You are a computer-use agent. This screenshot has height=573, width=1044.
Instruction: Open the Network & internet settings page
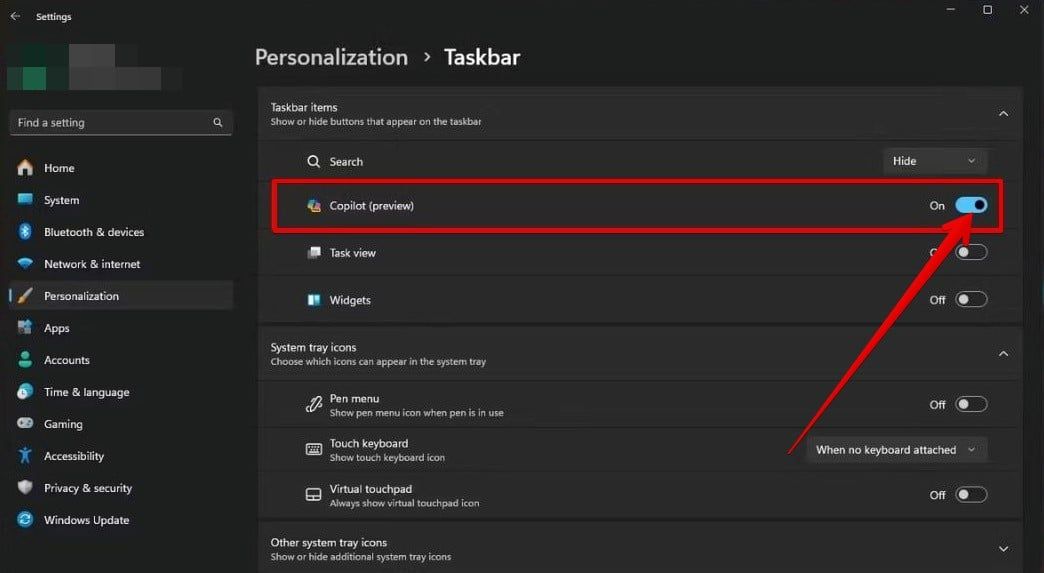[x=92, y=264]
